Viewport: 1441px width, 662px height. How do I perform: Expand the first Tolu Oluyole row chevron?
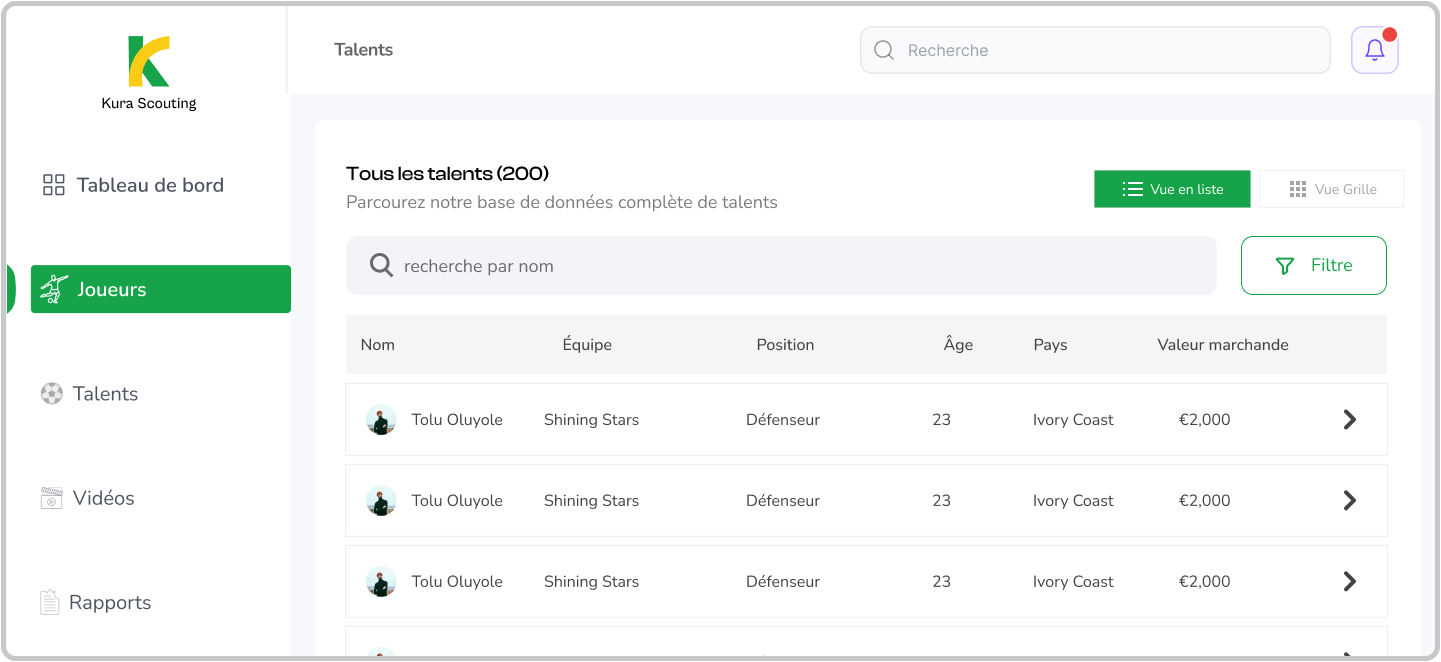pos(1349,419)
